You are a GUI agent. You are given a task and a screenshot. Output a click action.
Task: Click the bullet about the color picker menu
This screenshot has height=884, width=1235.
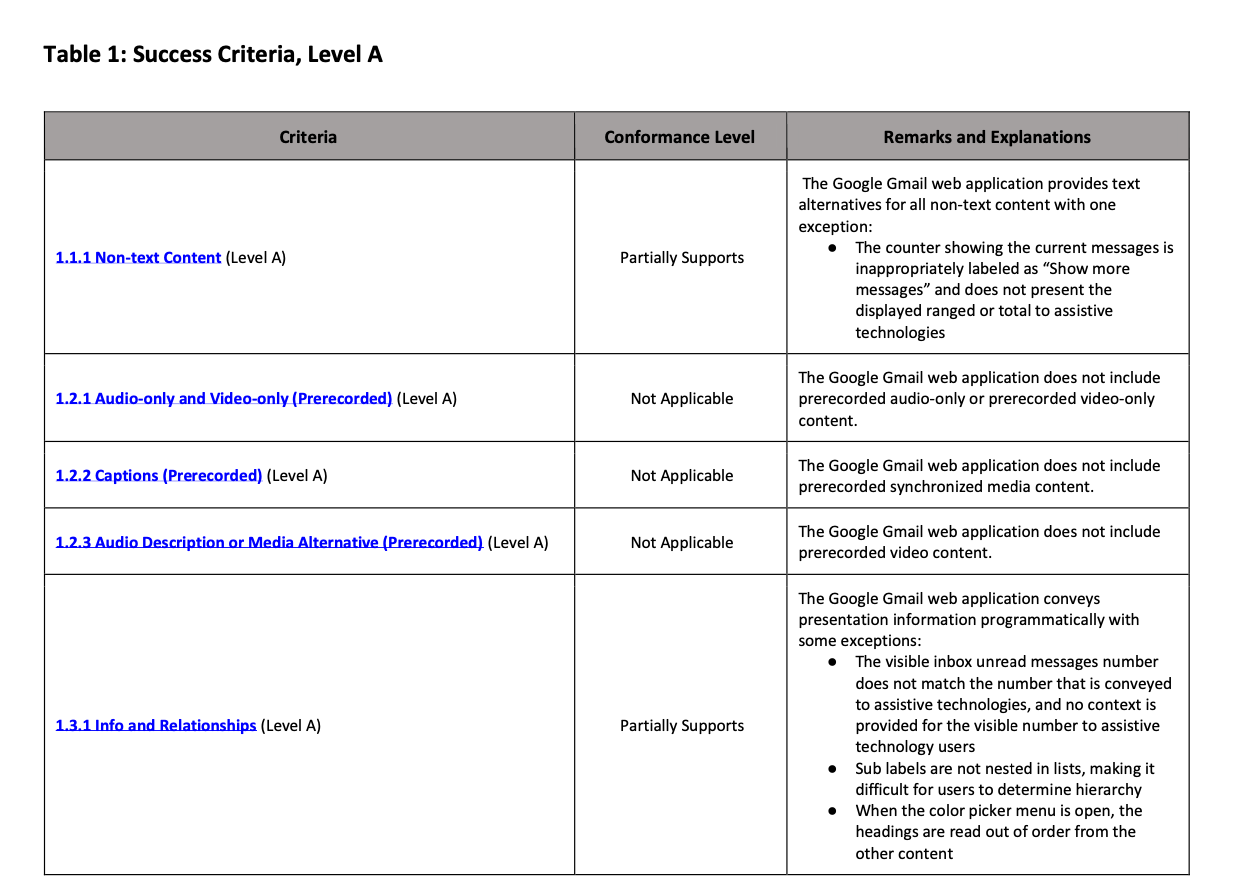(998, 832)
